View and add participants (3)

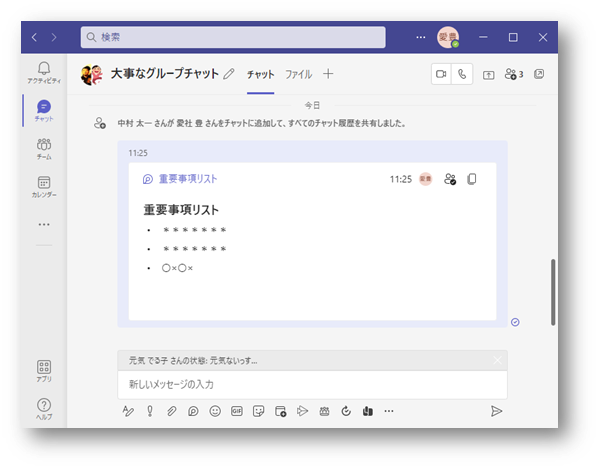514,74
